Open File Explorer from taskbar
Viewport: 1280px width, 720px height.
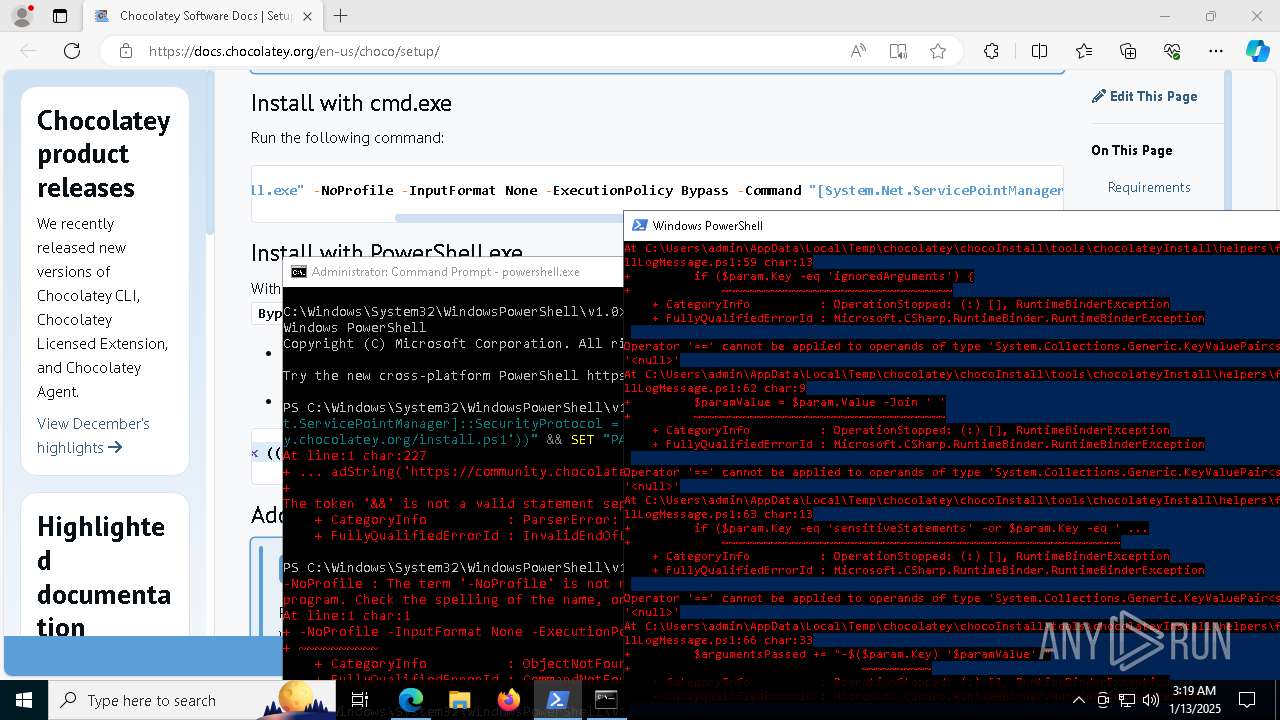pos(460,700)
